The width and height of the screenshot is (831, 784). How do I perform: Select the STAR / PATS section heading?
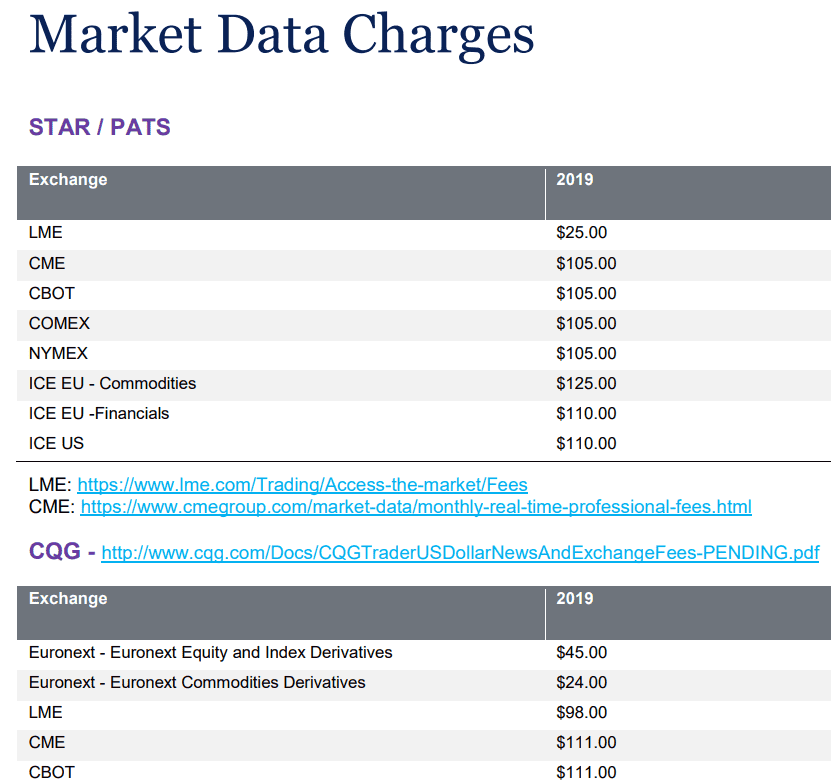pos(100,127)
